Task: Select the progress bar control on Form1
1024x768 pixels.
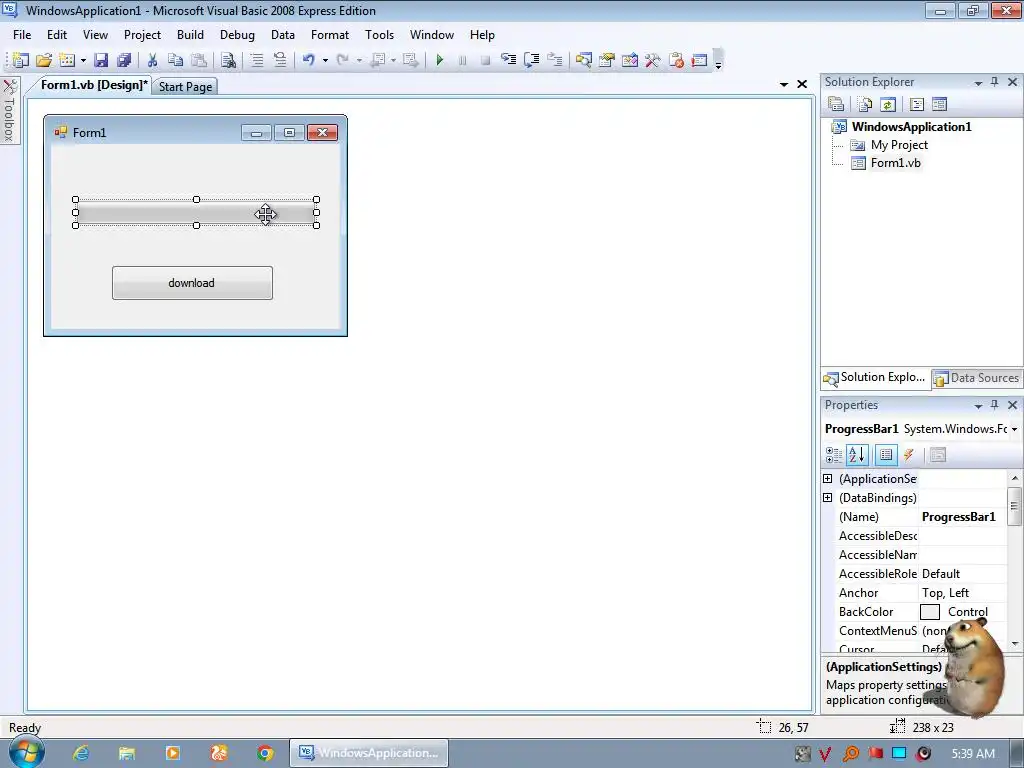Action: (196, 213)
